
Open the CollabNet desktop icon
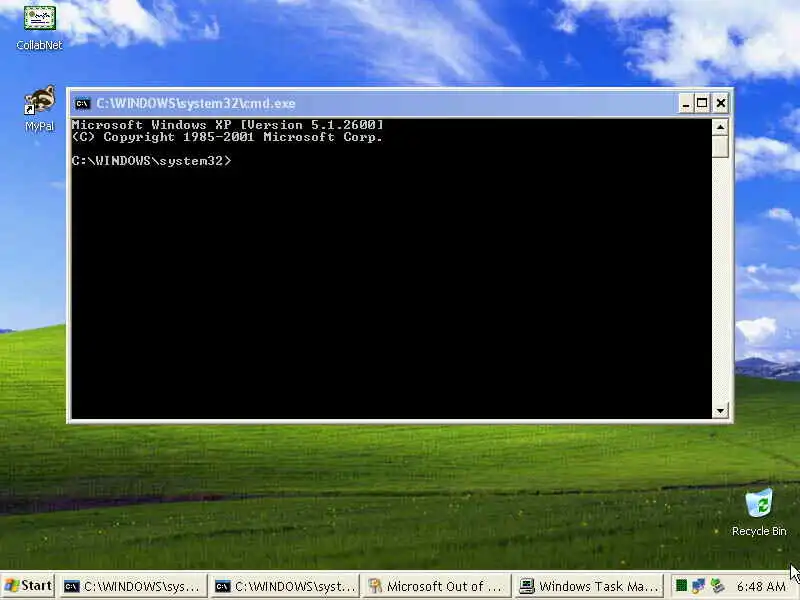39,27
